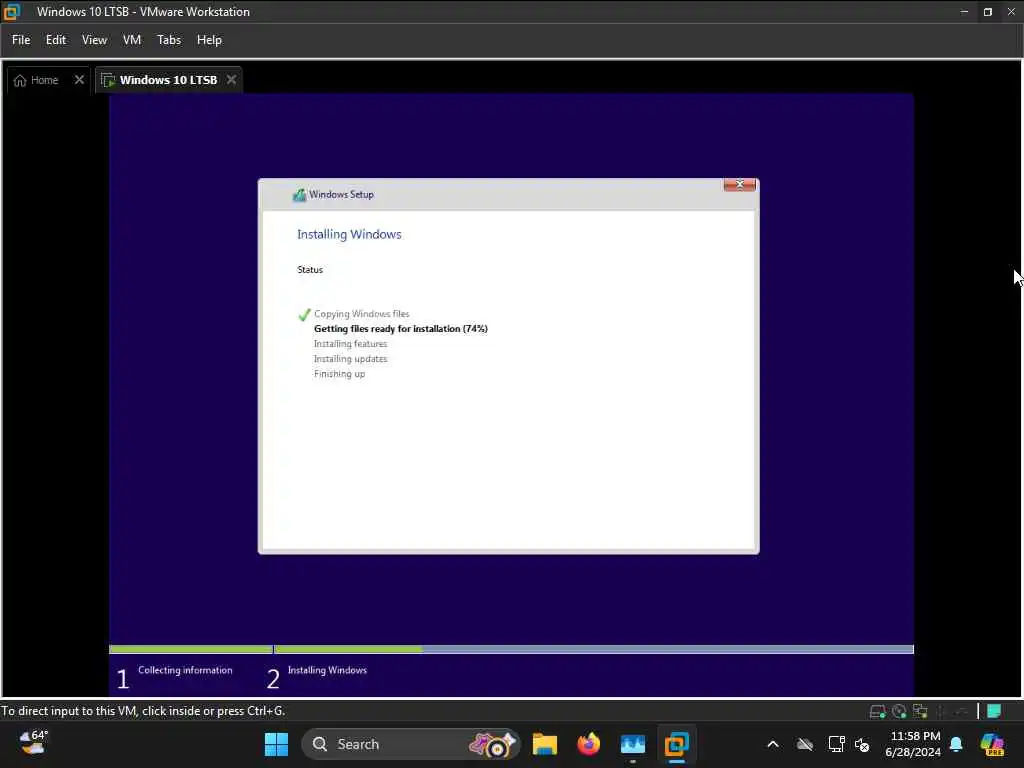Click the muted volume tray icon
This screenshot has width=1024, height=768.
862,744
